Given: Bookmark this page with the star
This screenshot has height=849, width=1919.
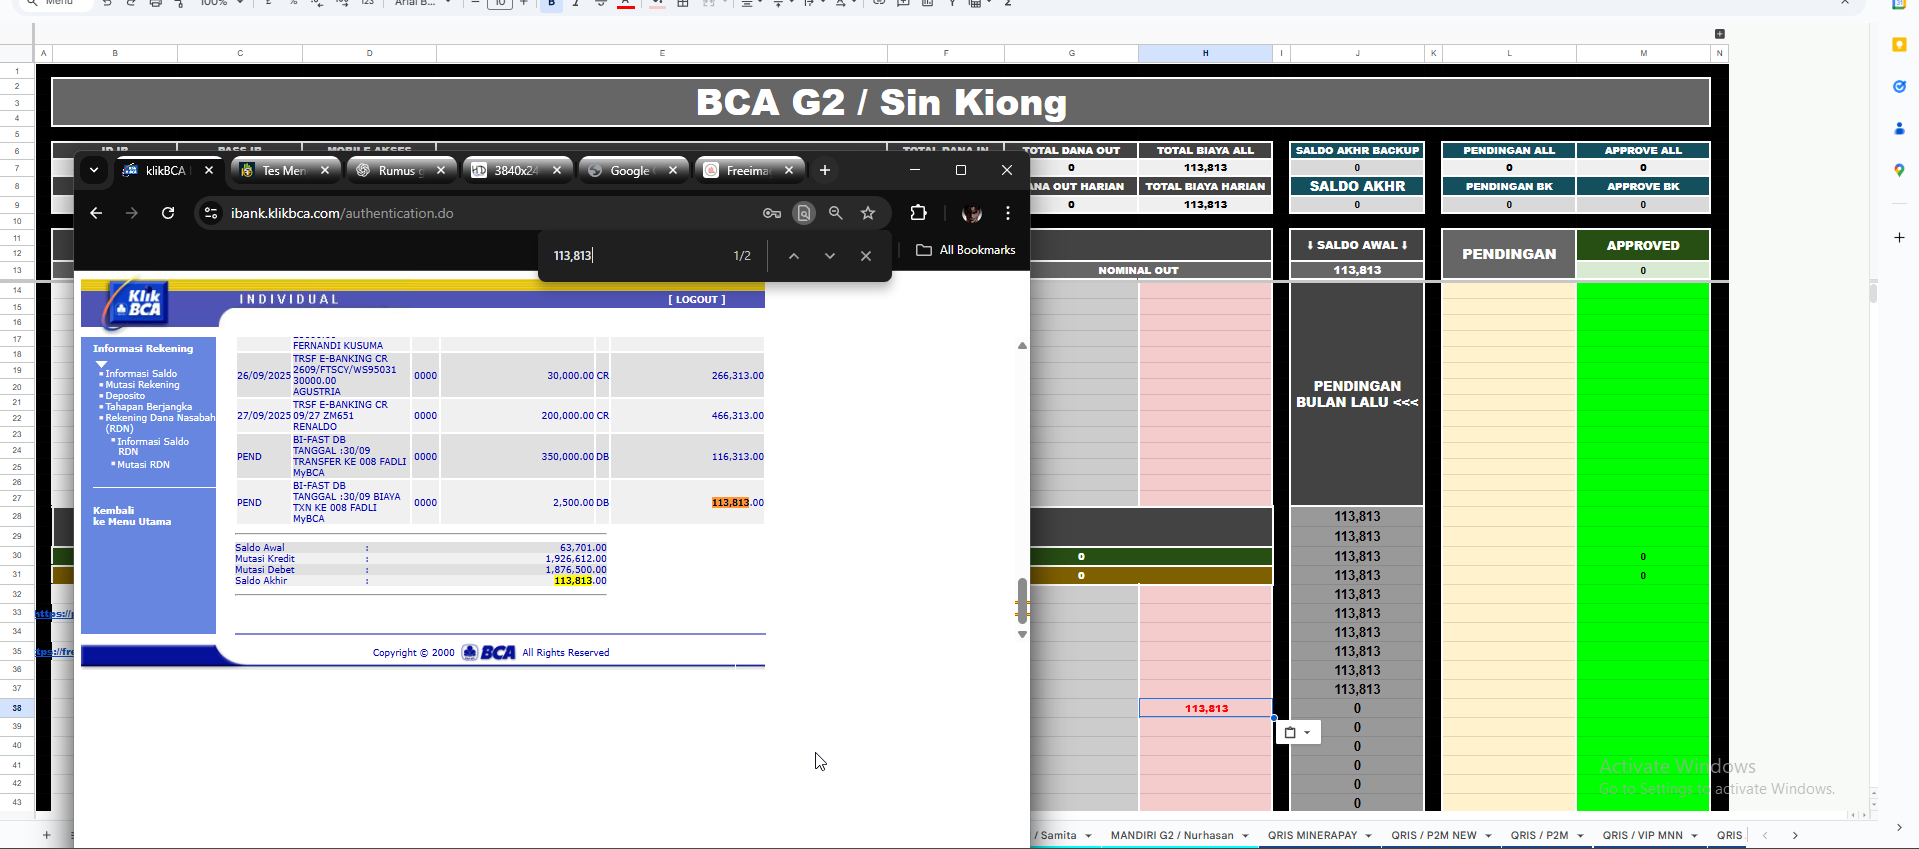Looking at the screenshot, I should click(868, 213).
